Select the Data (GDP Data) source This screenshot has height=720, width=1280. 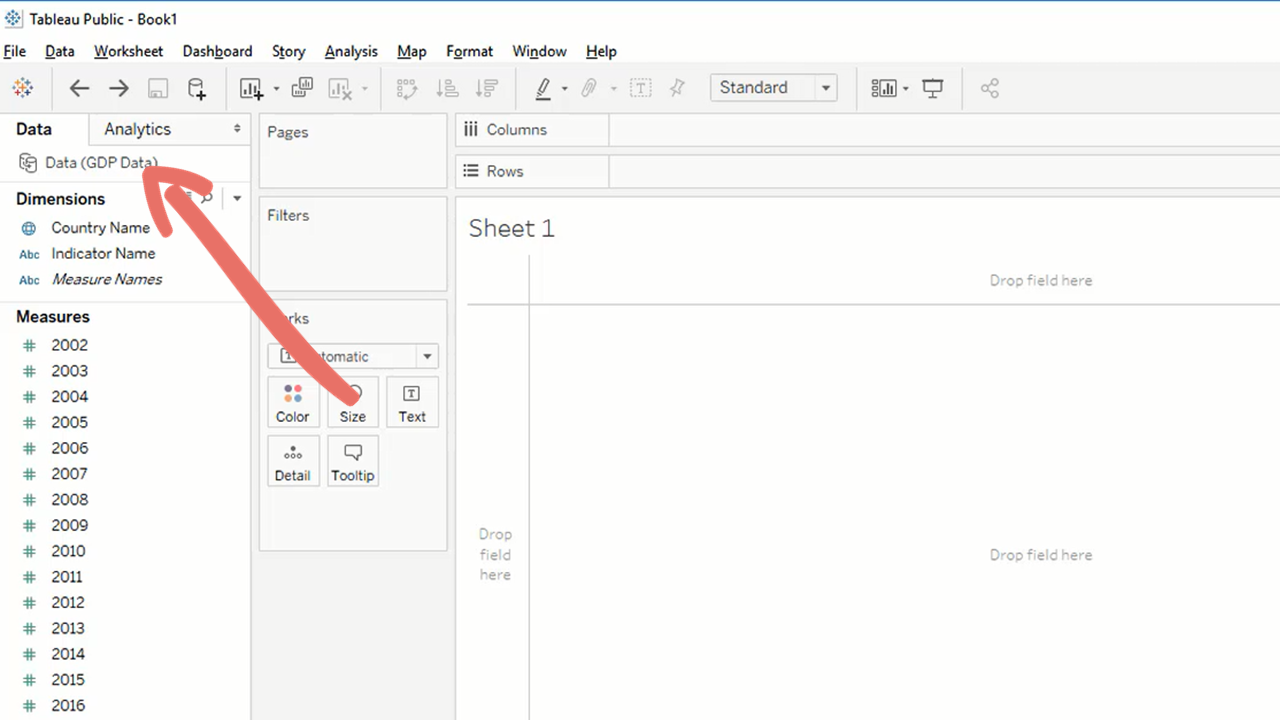pyautogui.click(x=100, y=163)
